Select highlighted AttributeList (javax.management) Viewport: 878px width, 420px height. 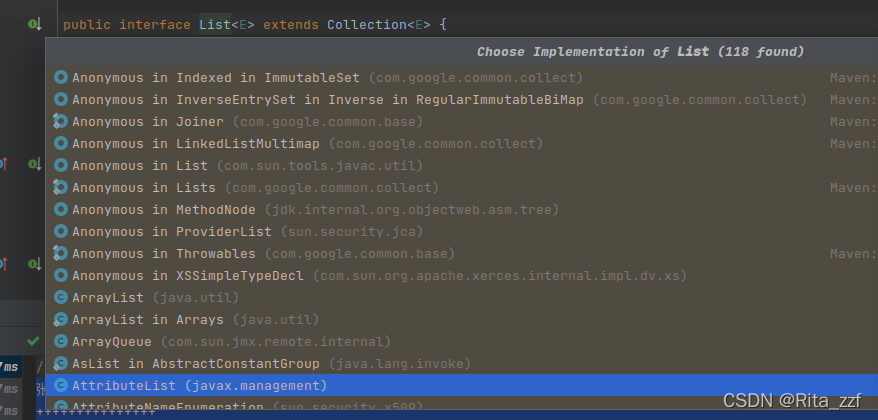tap(461, 386)
